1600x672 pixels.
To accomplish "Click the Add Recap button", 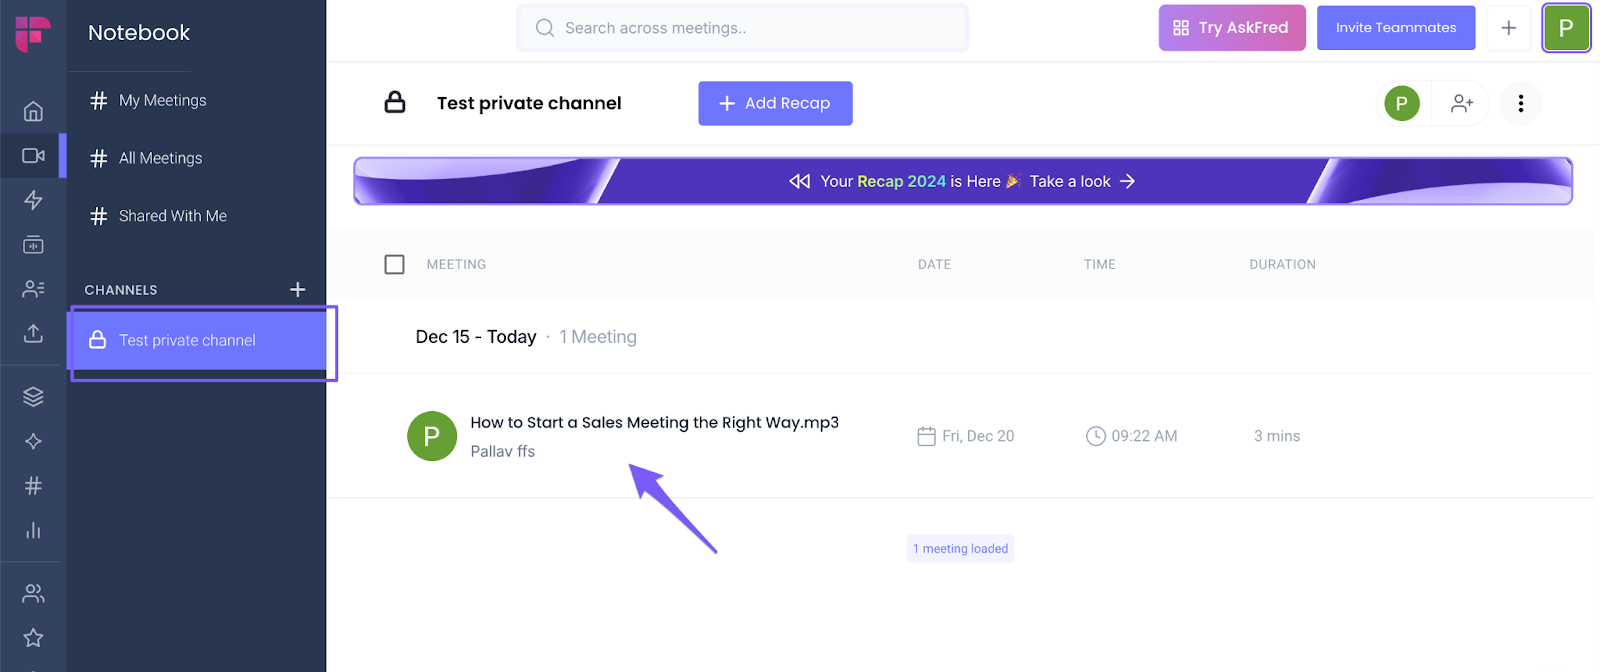I will [x=775, y=103].
